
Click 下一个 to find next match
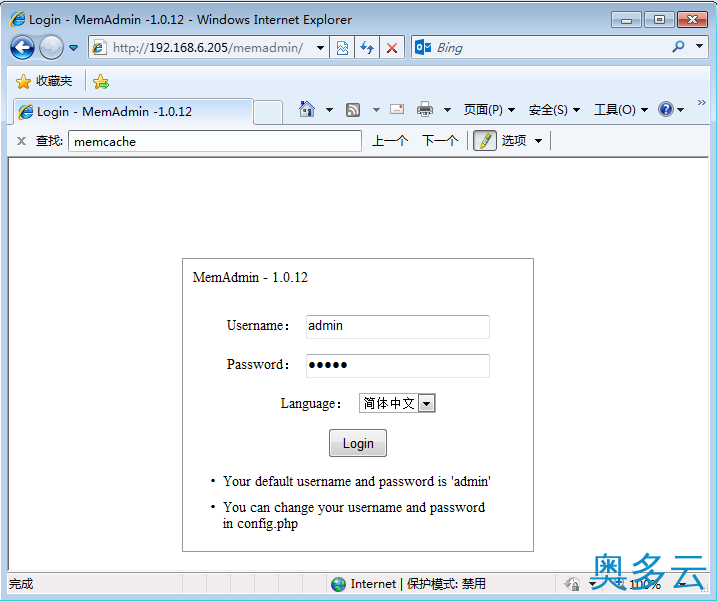click(439, 140)
